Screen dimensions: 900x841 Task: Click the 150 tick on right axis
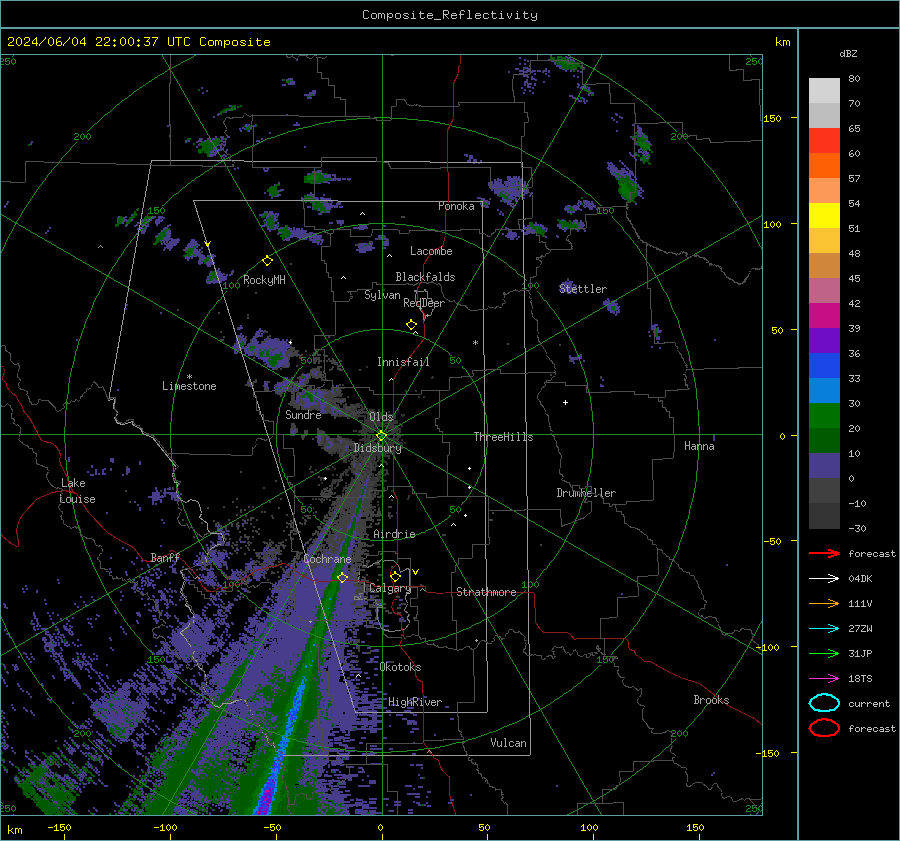tap(772, 118)
